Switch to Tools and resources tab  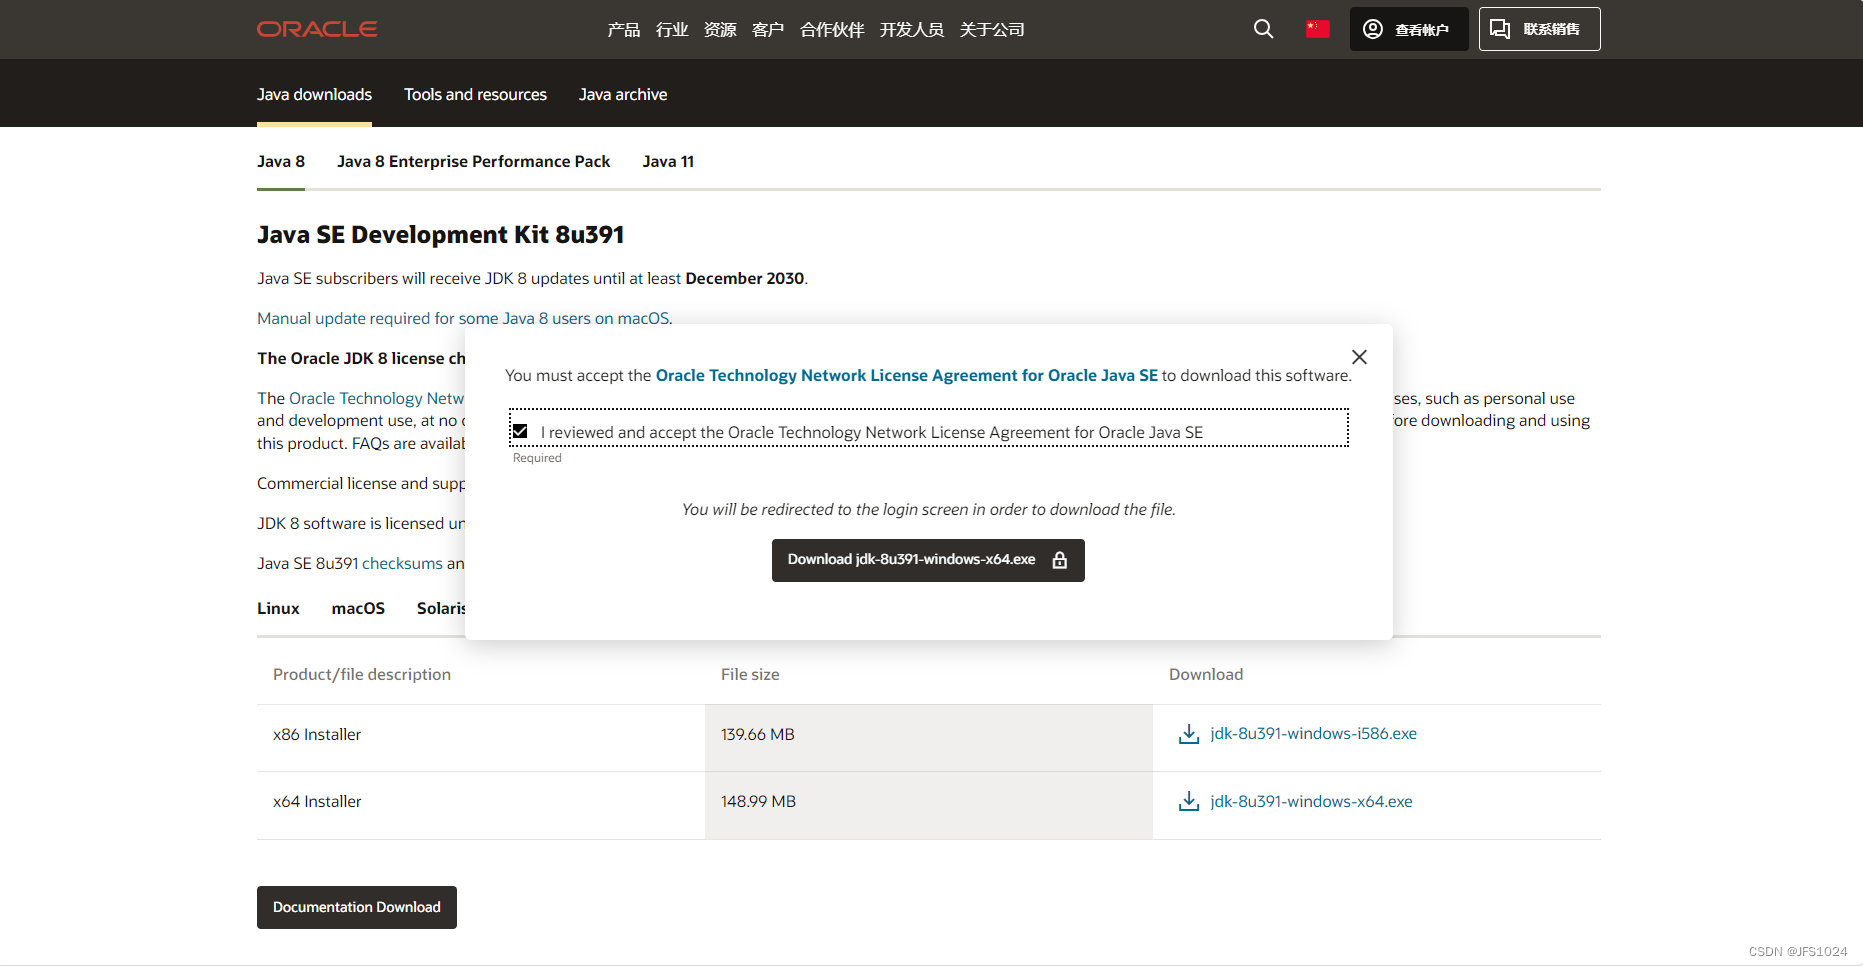(475, 94)
